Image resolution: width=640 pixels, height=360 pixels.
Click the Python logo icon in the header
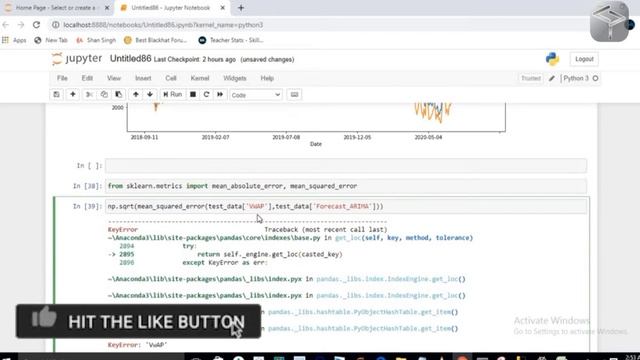[x=552, y=59]
